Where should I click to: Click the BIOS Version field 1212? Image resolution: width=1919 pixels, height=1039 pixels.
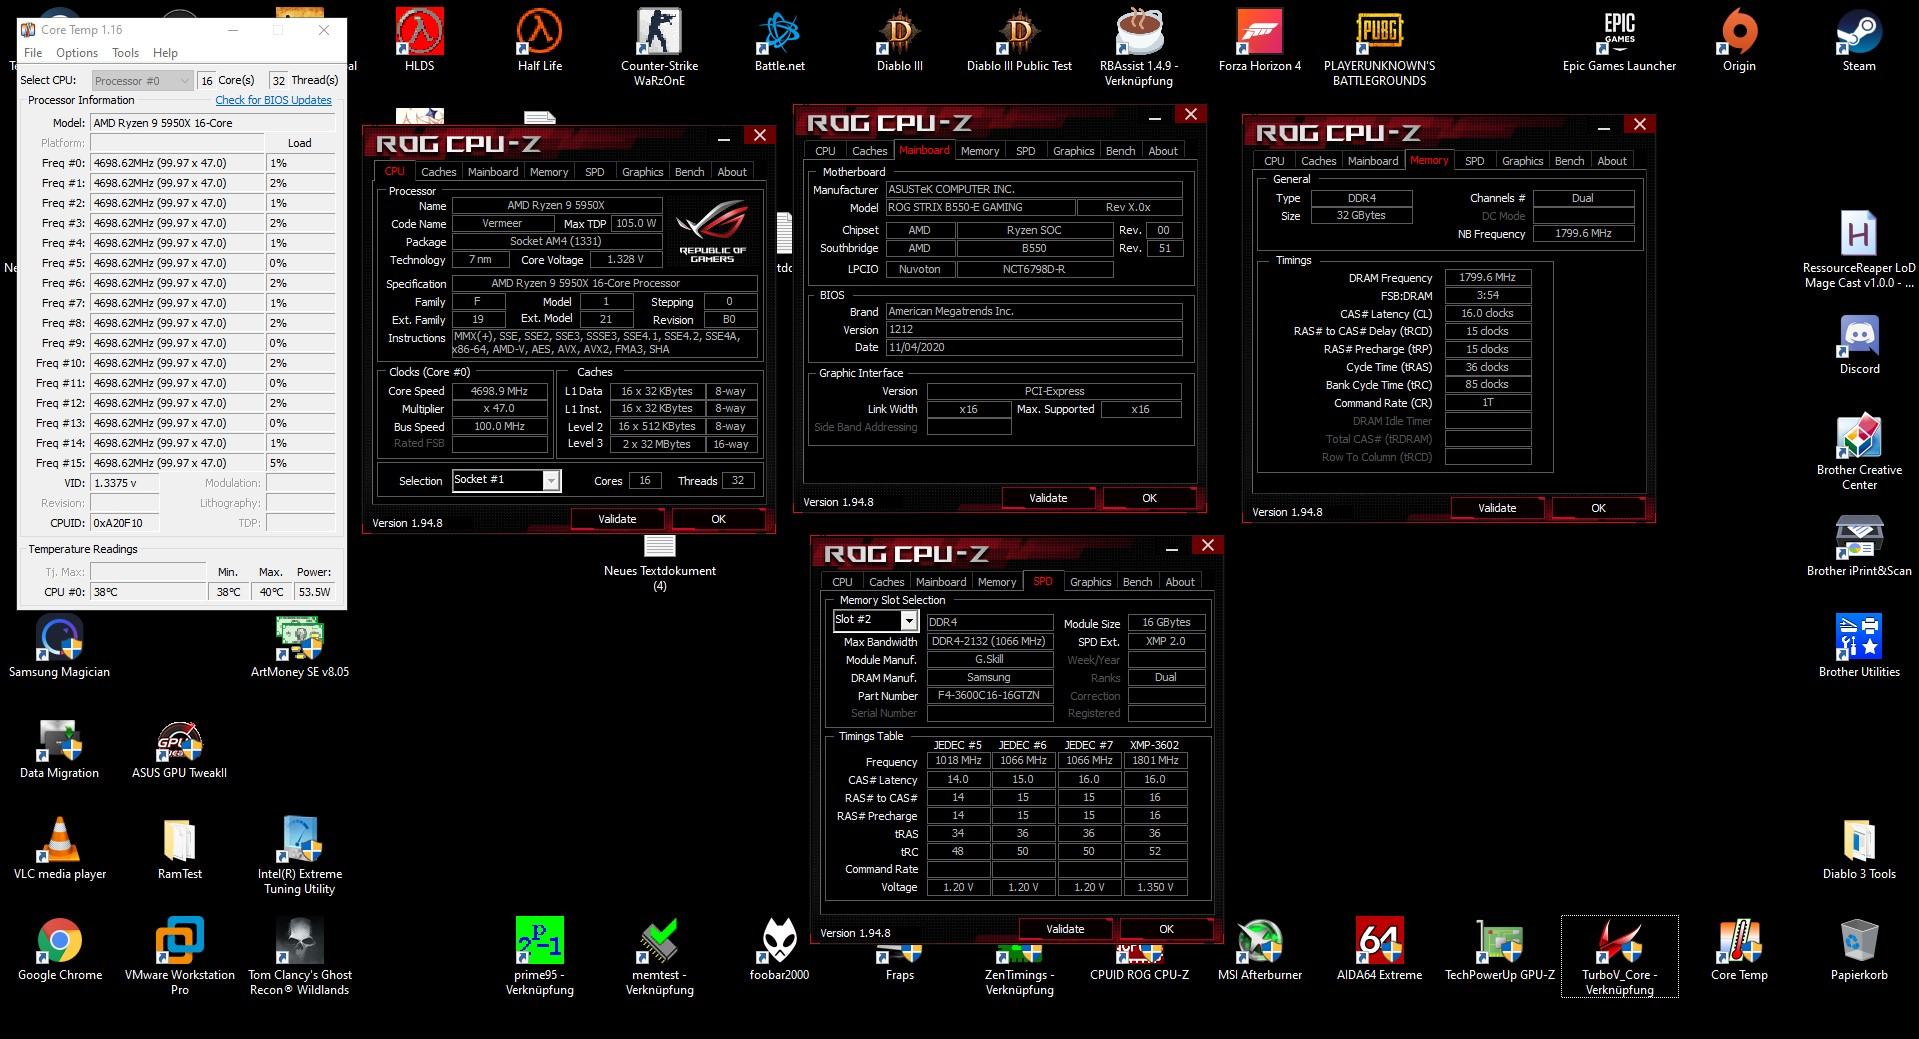tap(1034, 329)
